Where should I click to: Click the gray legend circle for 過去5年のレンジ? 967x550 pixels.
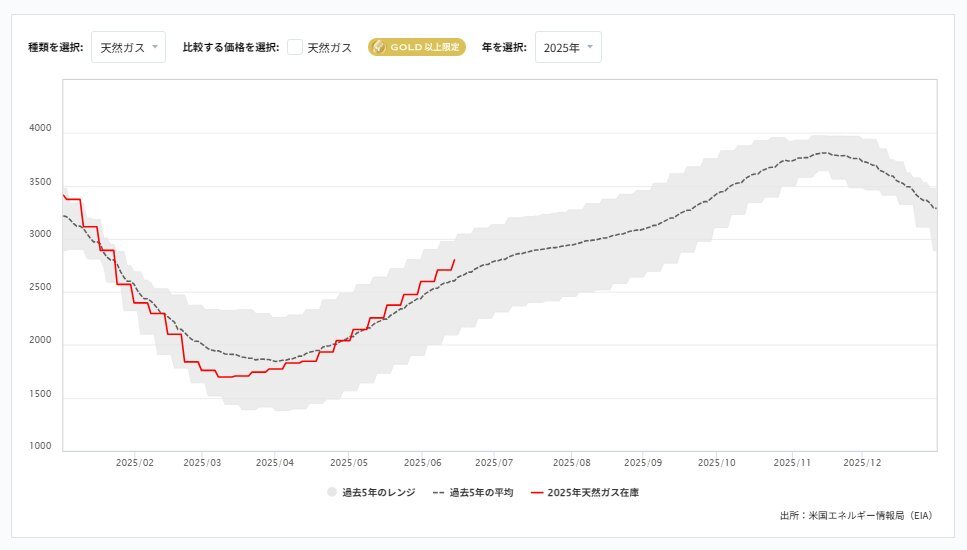click(332, 492)
